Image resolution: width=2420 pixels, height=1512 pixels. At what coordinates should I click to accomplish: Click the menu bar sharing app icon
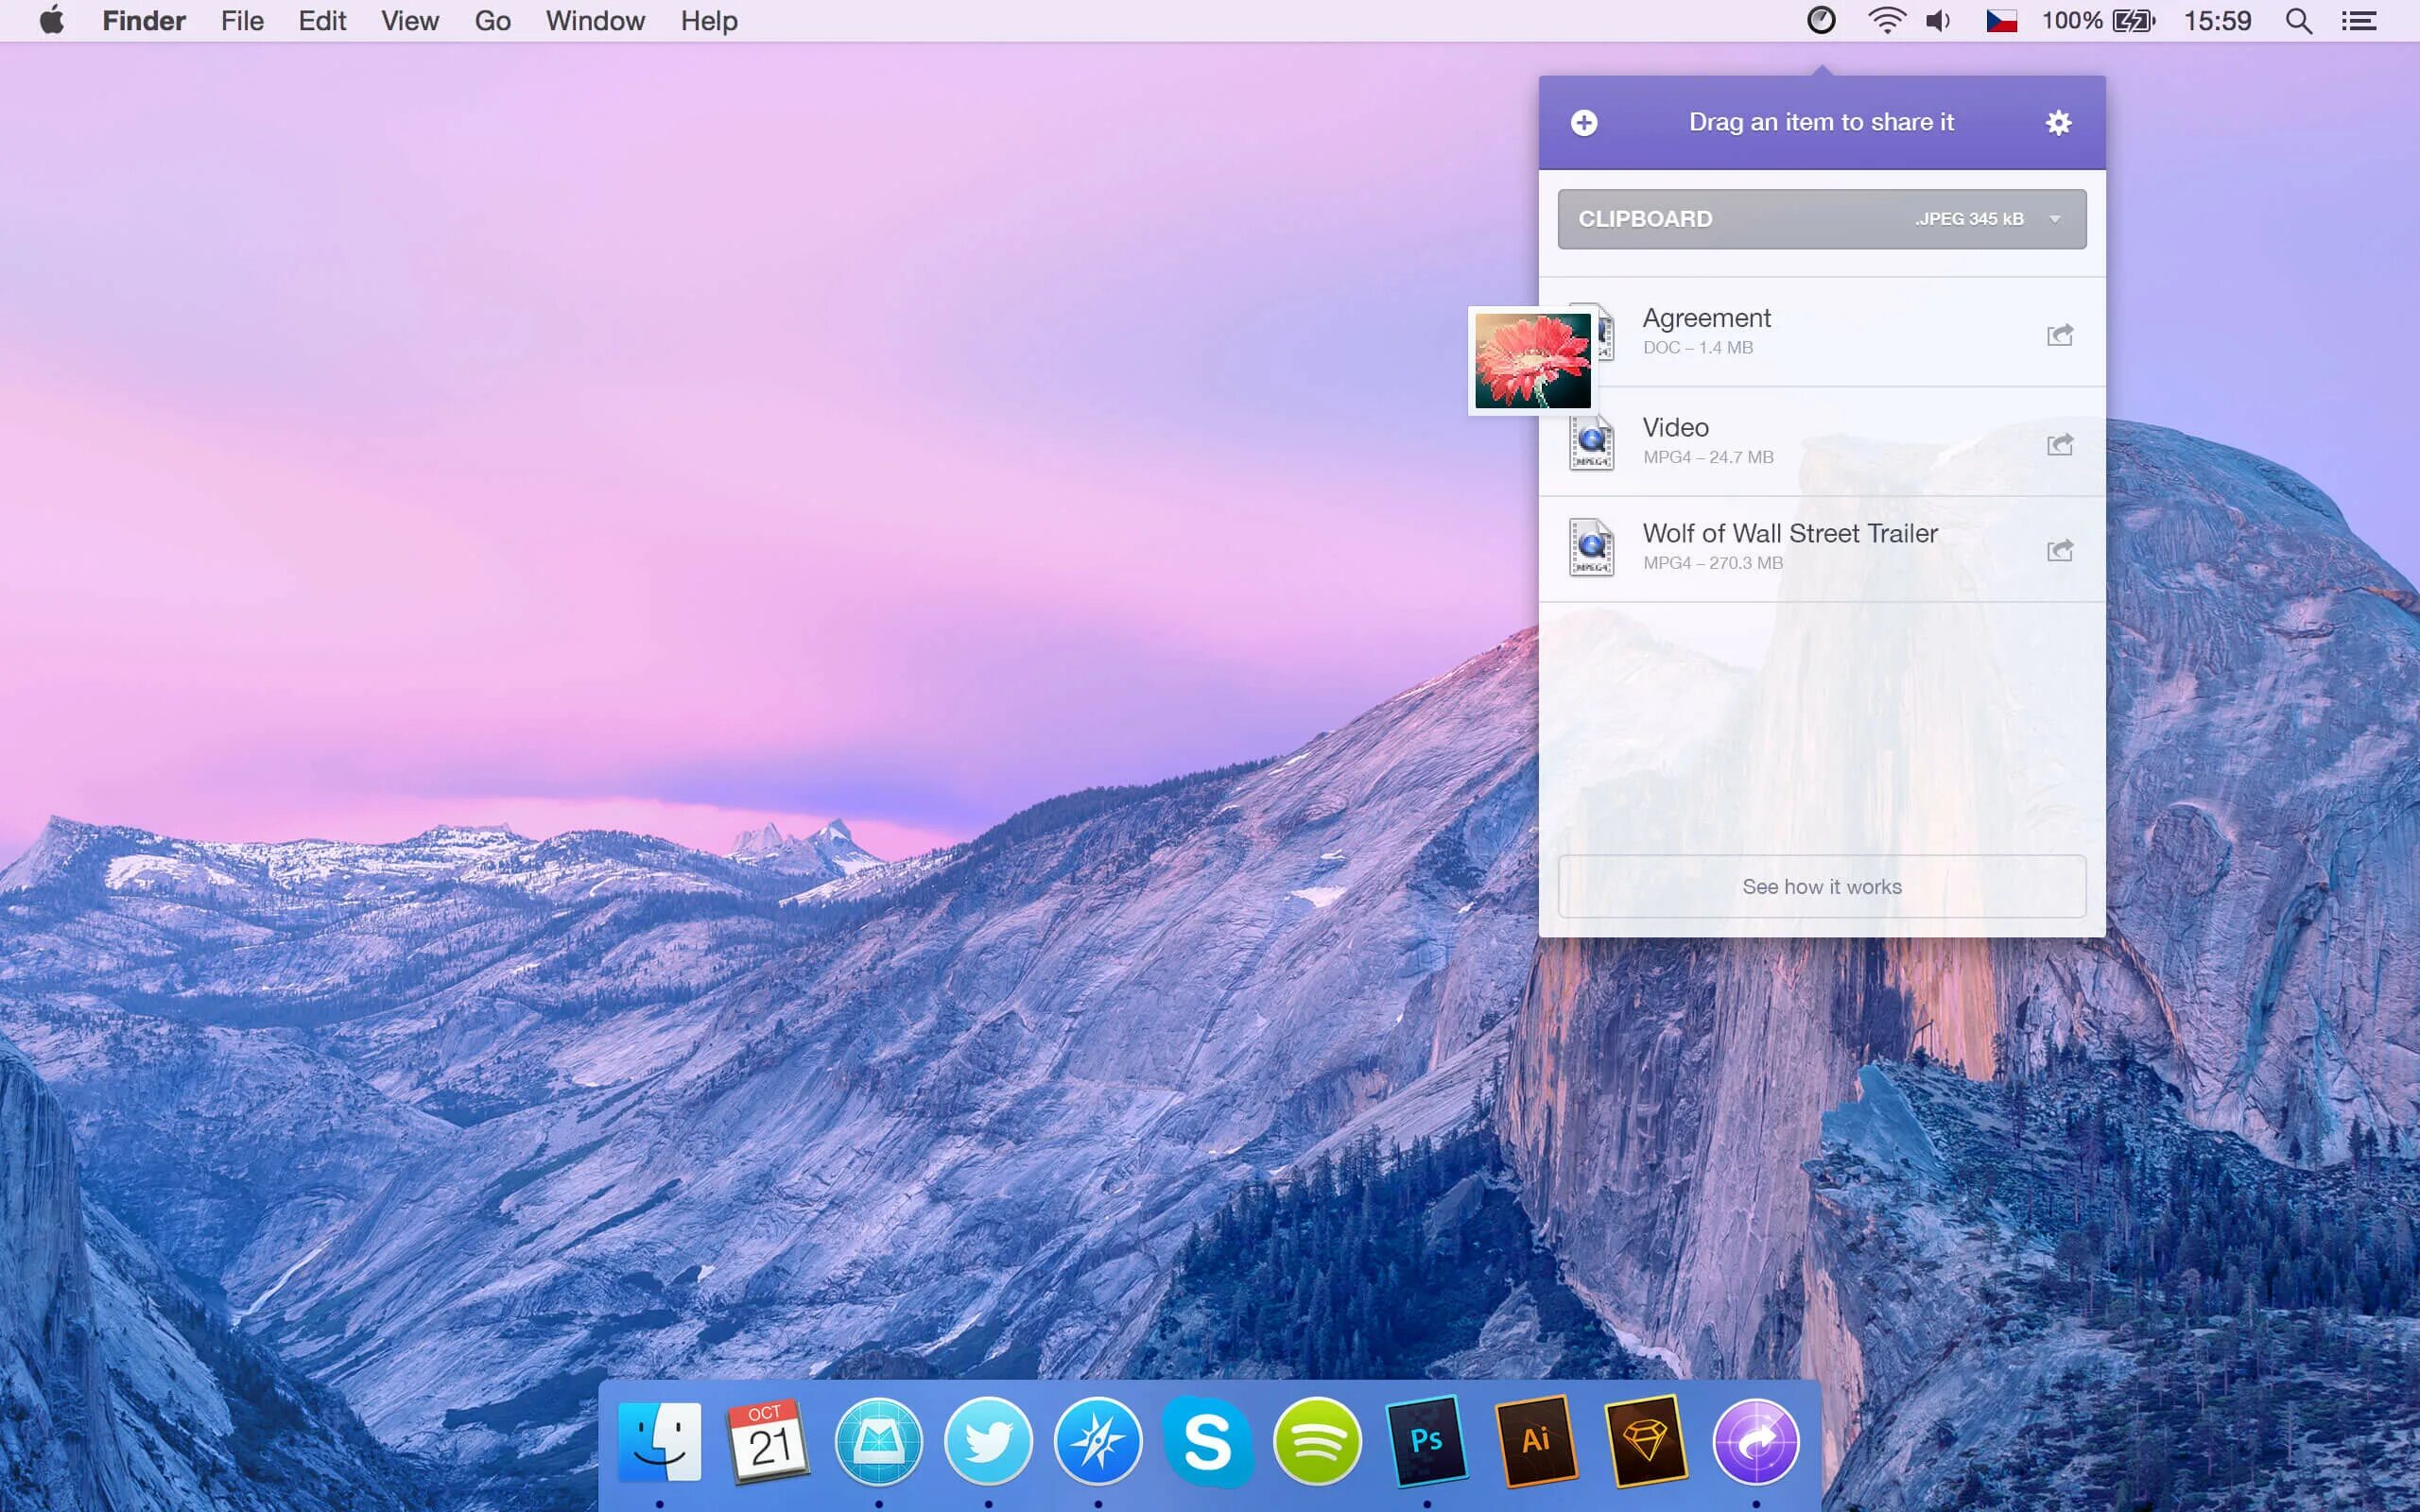pyautogui.click(x=1821, y=20)
